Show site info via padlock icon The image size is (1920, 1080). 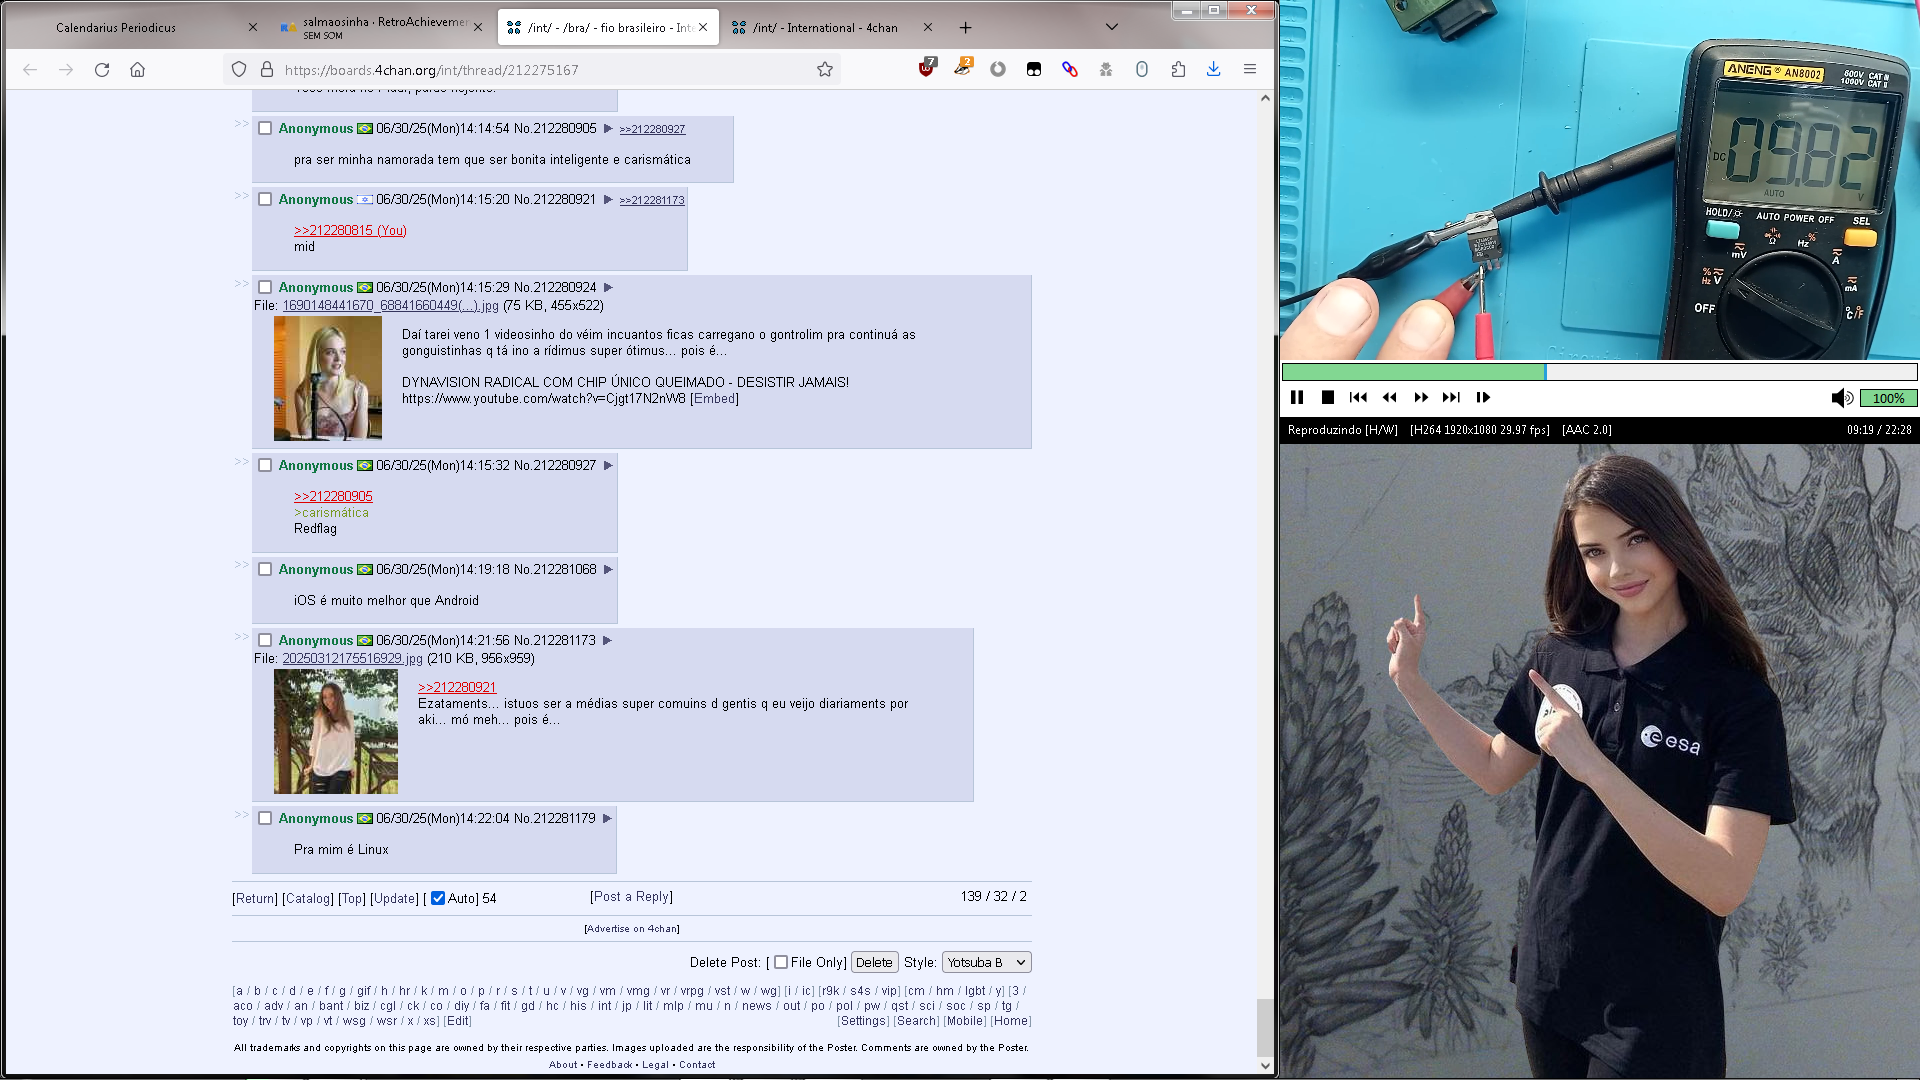coord(267,69)
